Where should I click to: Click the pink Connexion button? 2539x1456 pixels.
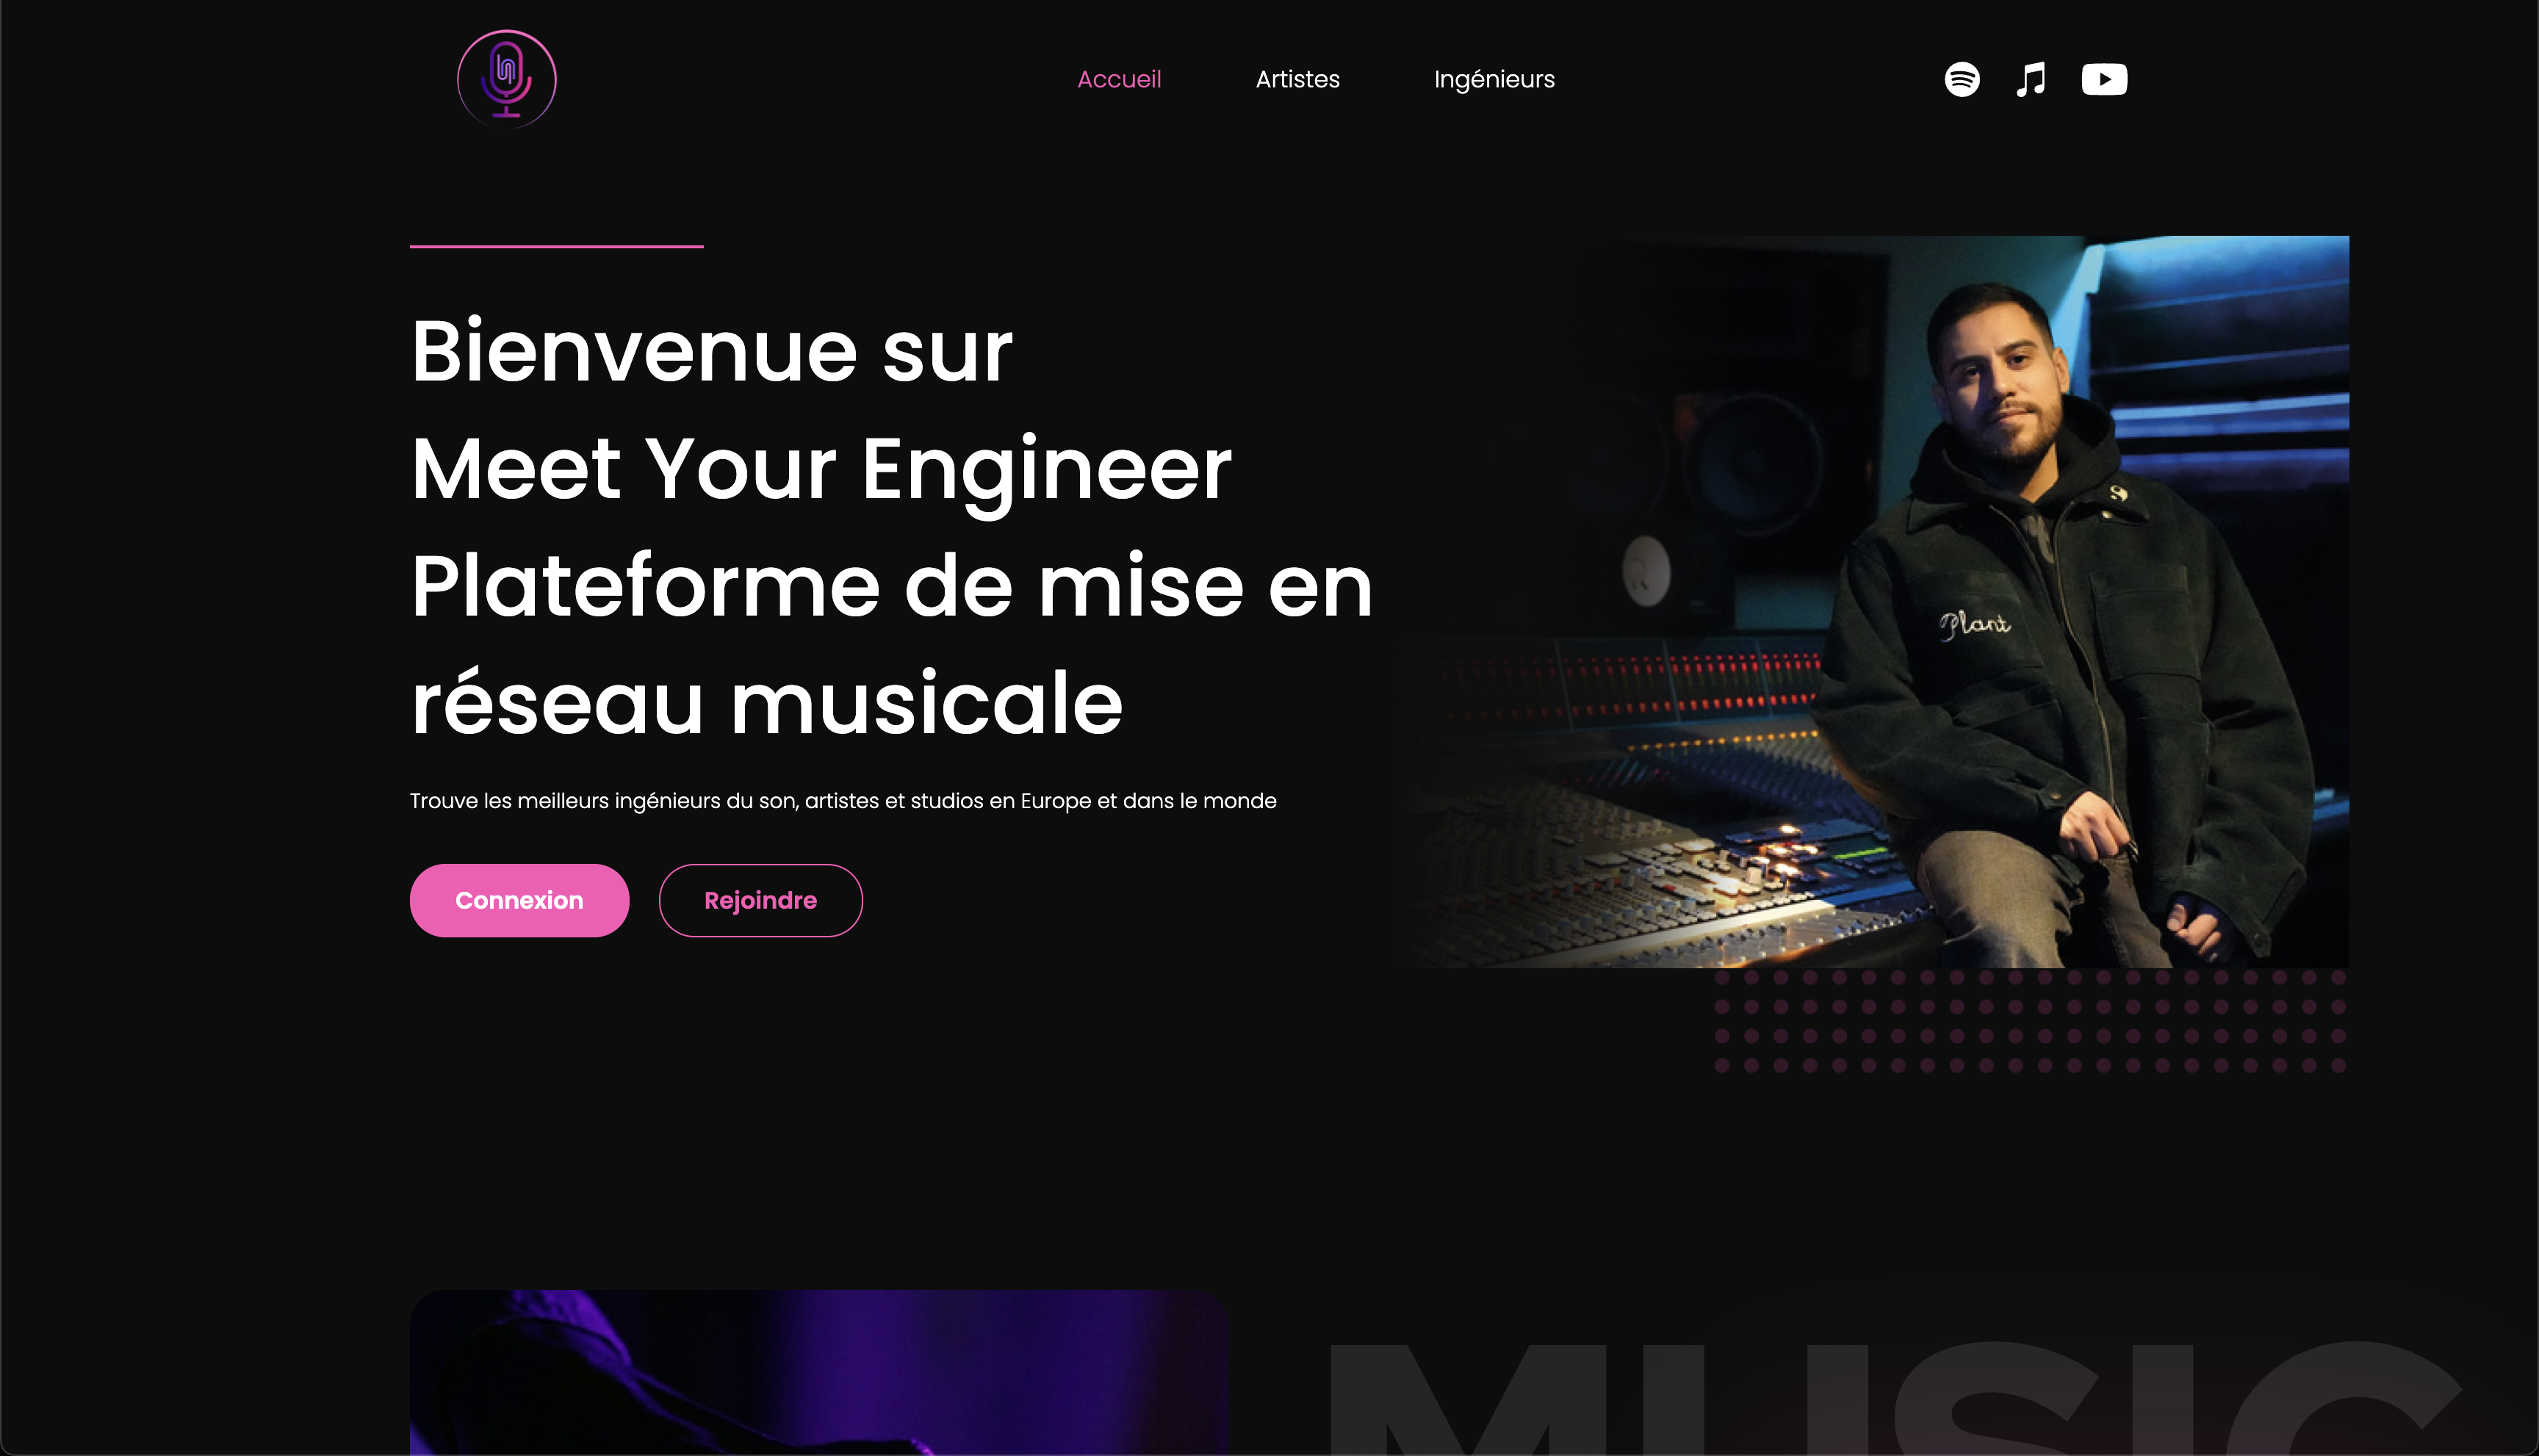point(519,900)
